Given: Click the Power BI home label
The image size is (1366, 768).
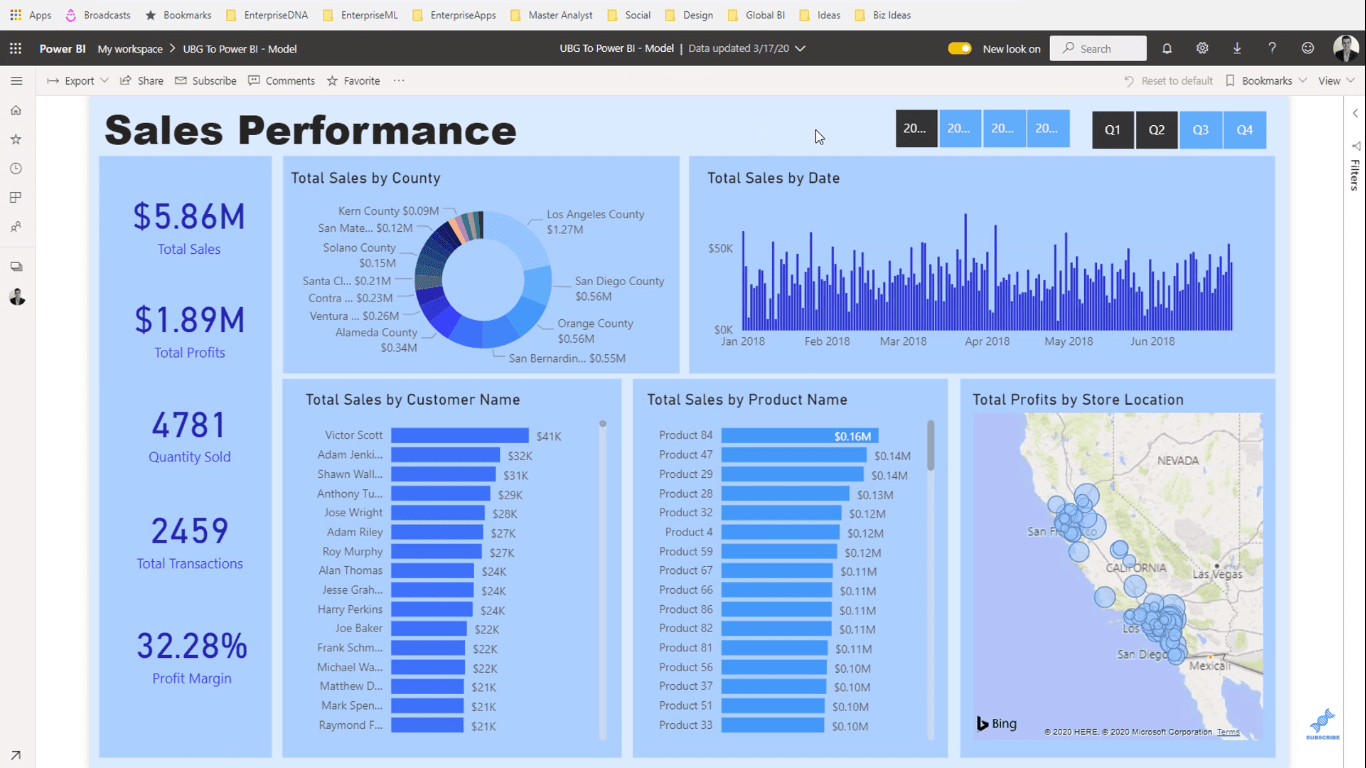Looking at the screenshot, I should [x=62, y=48].
